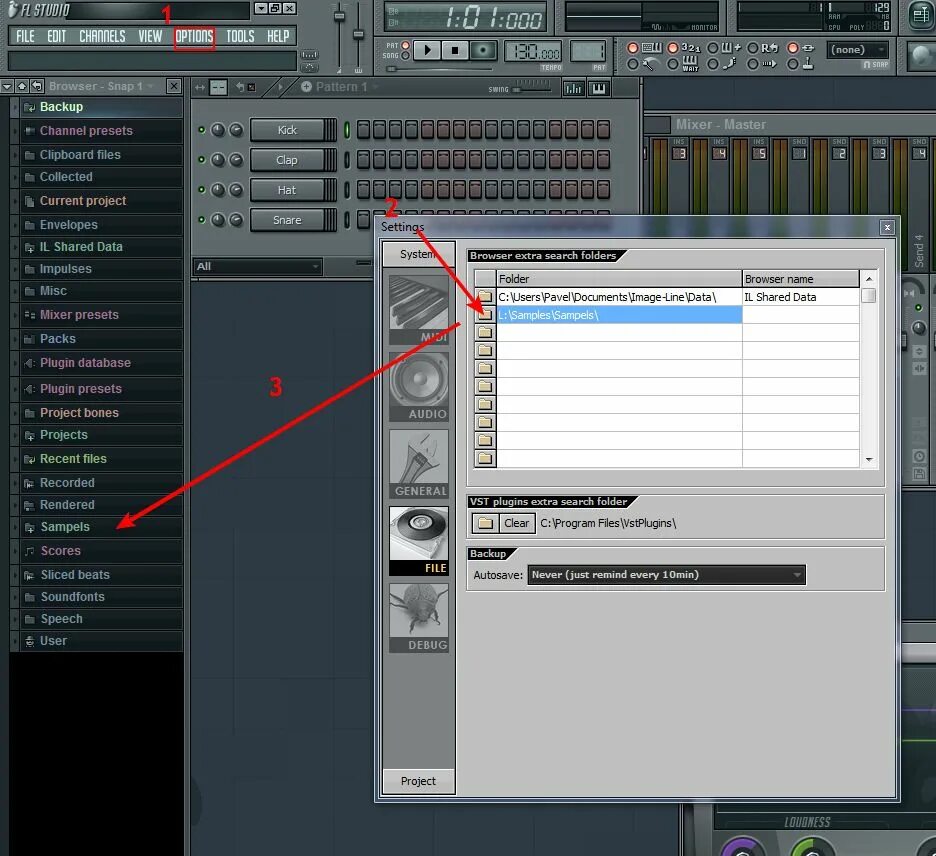Image resolution: width=936 pixels, height=856 pixels.
Task: Open the TOOLS menu
Action: (x=240, y=36)
